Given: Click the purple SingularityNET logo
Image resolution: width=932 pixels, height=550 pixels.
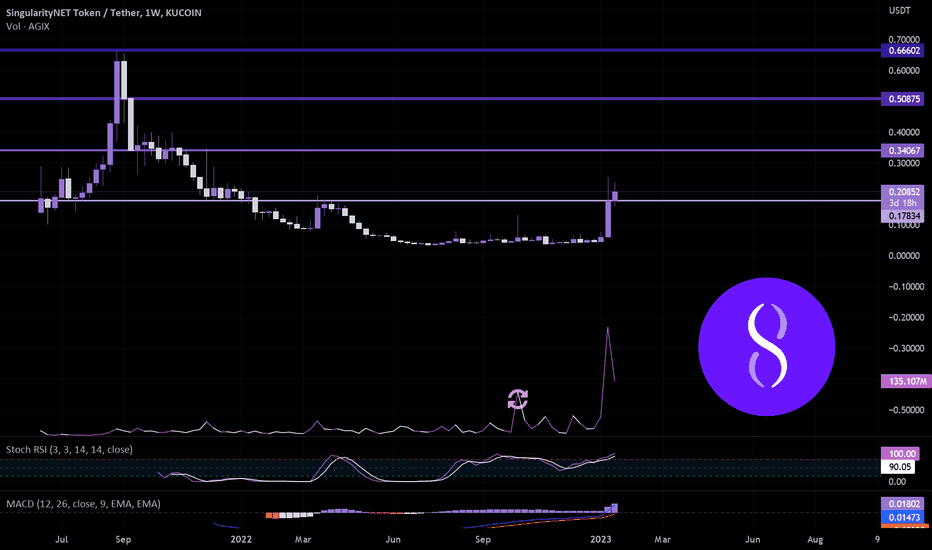Looking at the screenshot, I should tap(766, 346).
